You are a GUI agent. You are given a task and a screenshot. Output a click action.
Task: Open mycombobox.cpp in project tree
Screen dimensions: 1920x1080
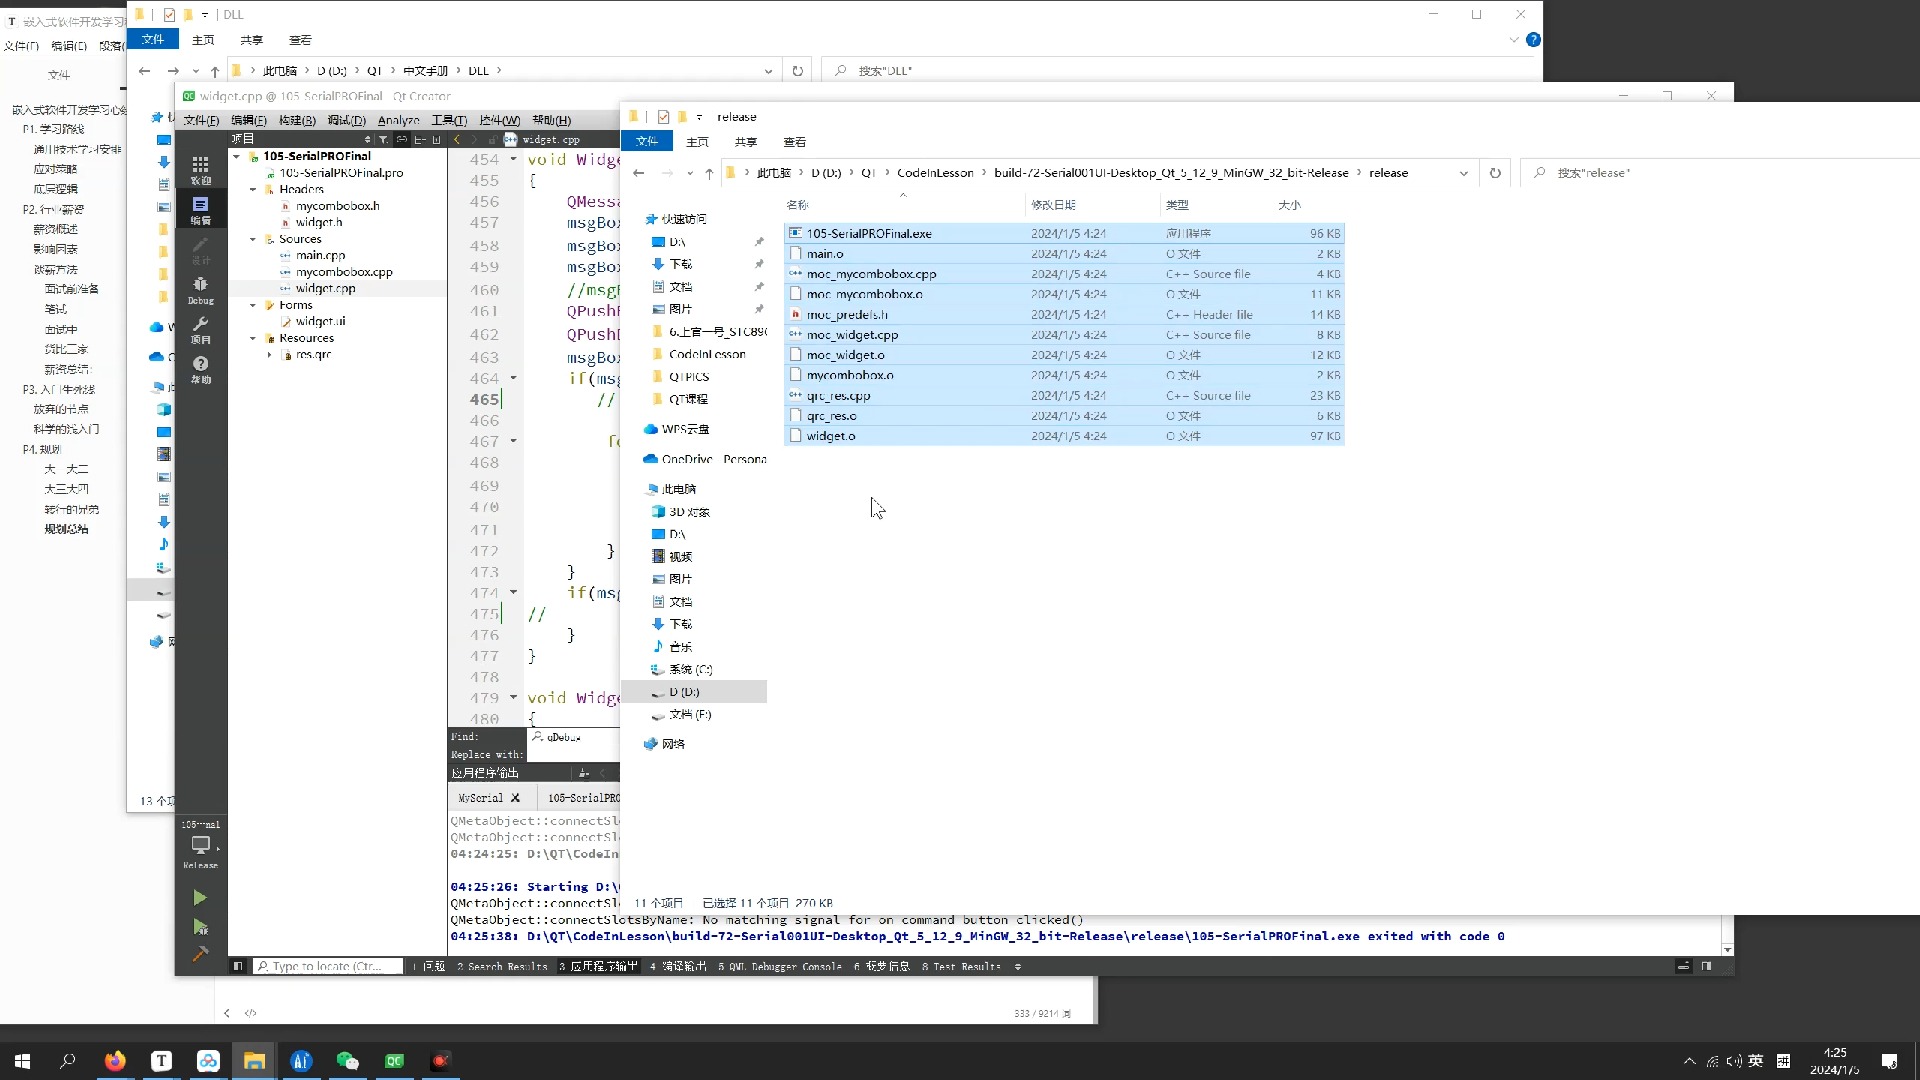[x=343, y=272]
